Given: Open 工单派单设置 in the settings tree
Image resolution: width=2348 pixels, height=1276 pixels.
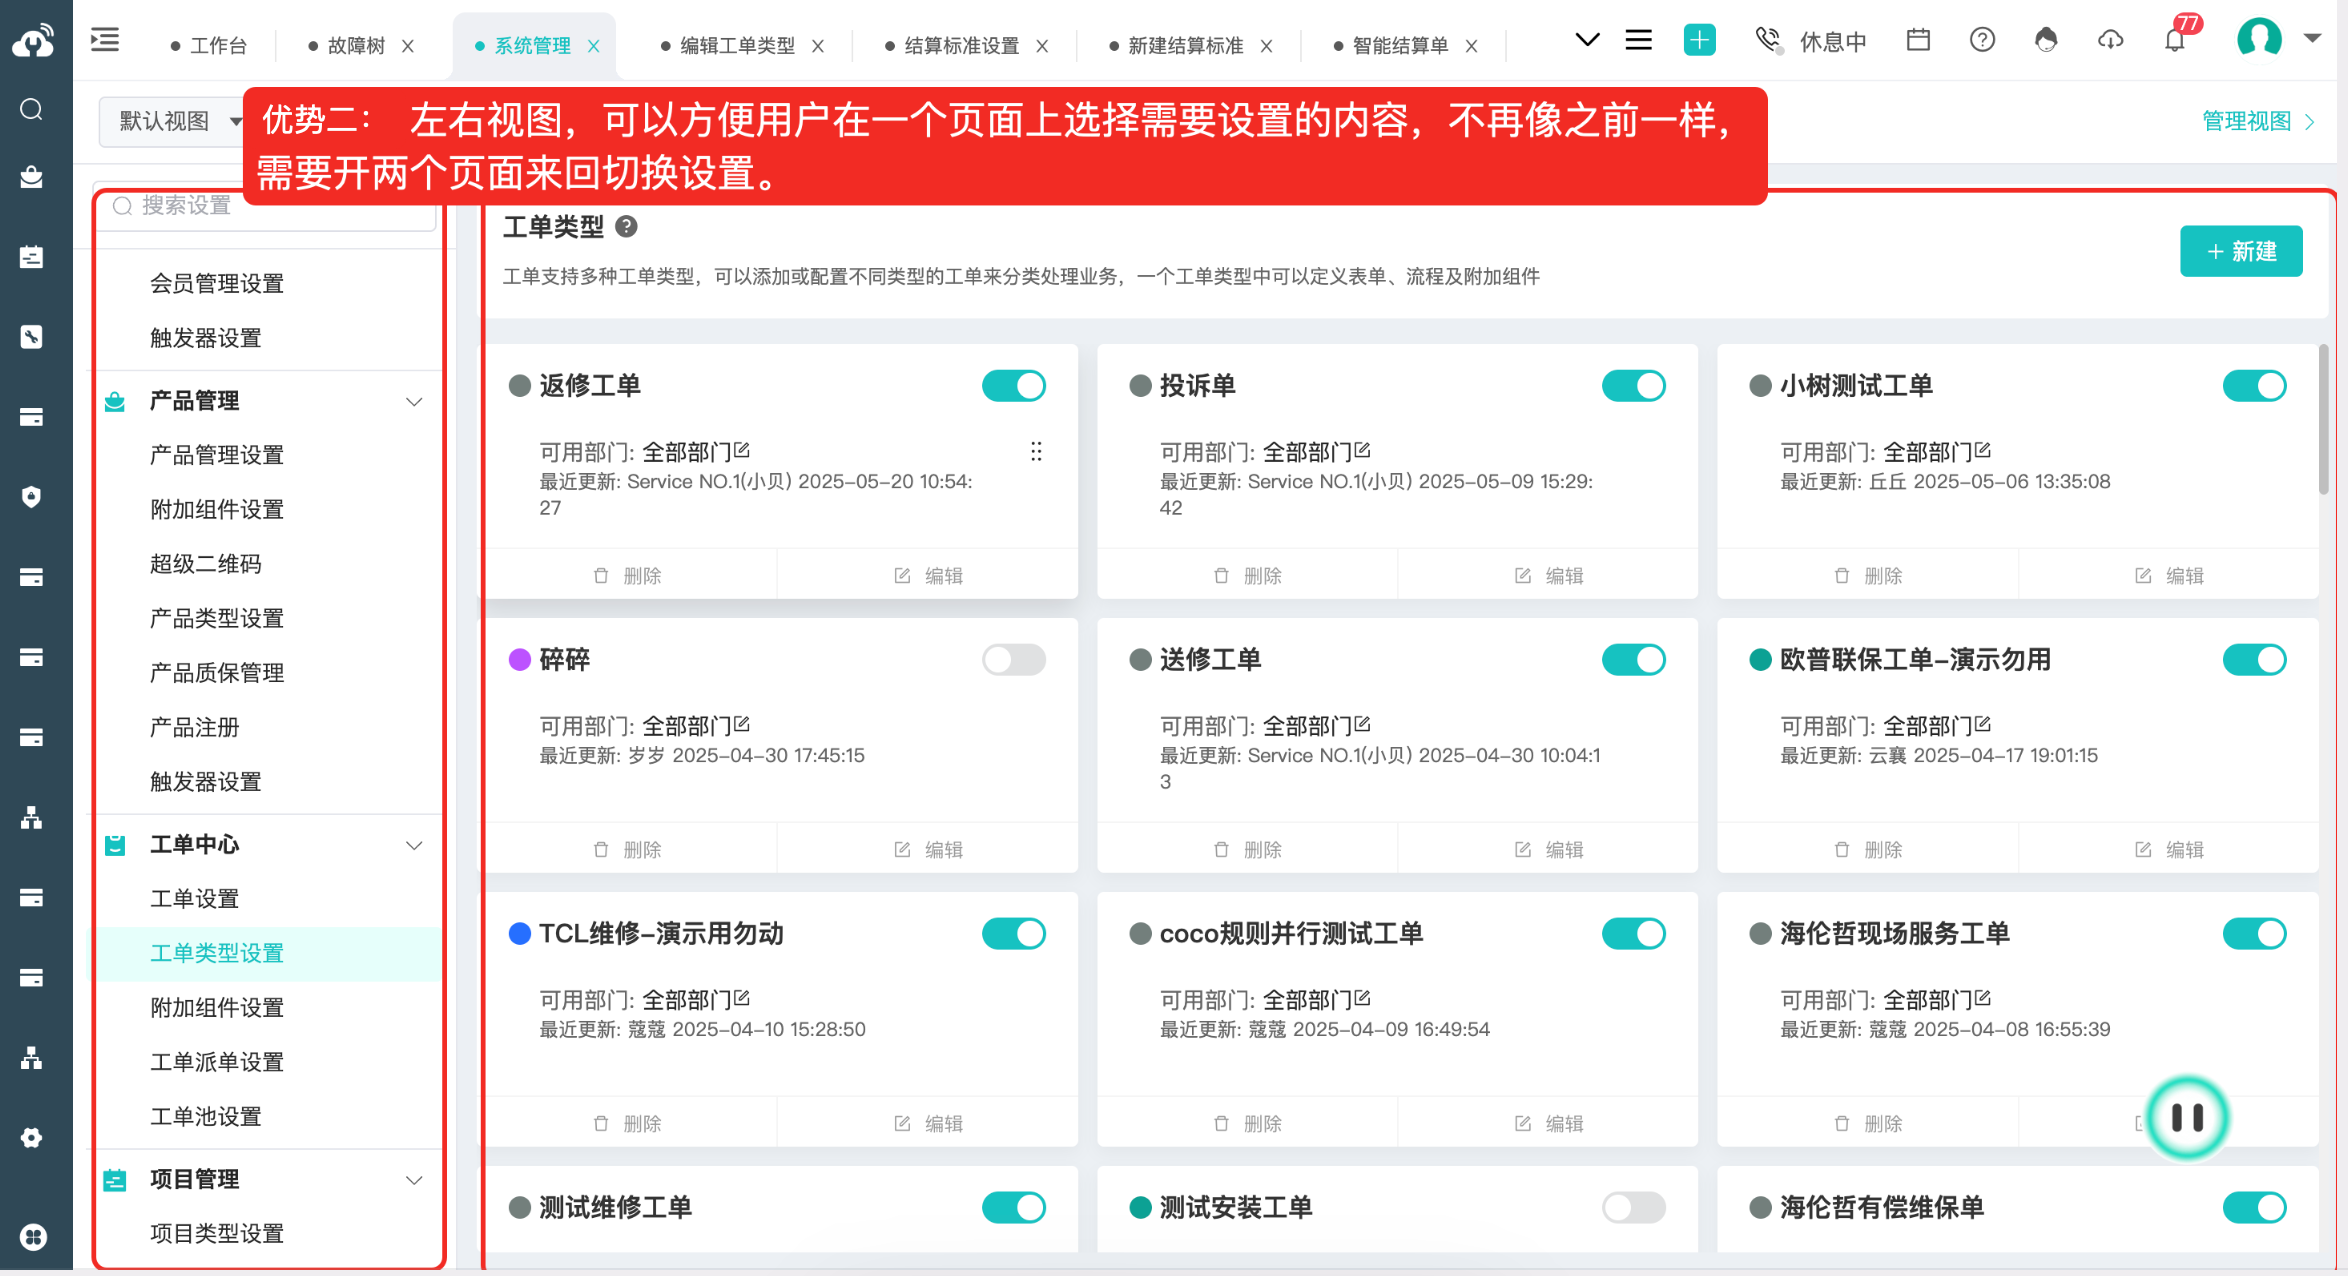Looking at the screenshot, I should pos(217,1062).
